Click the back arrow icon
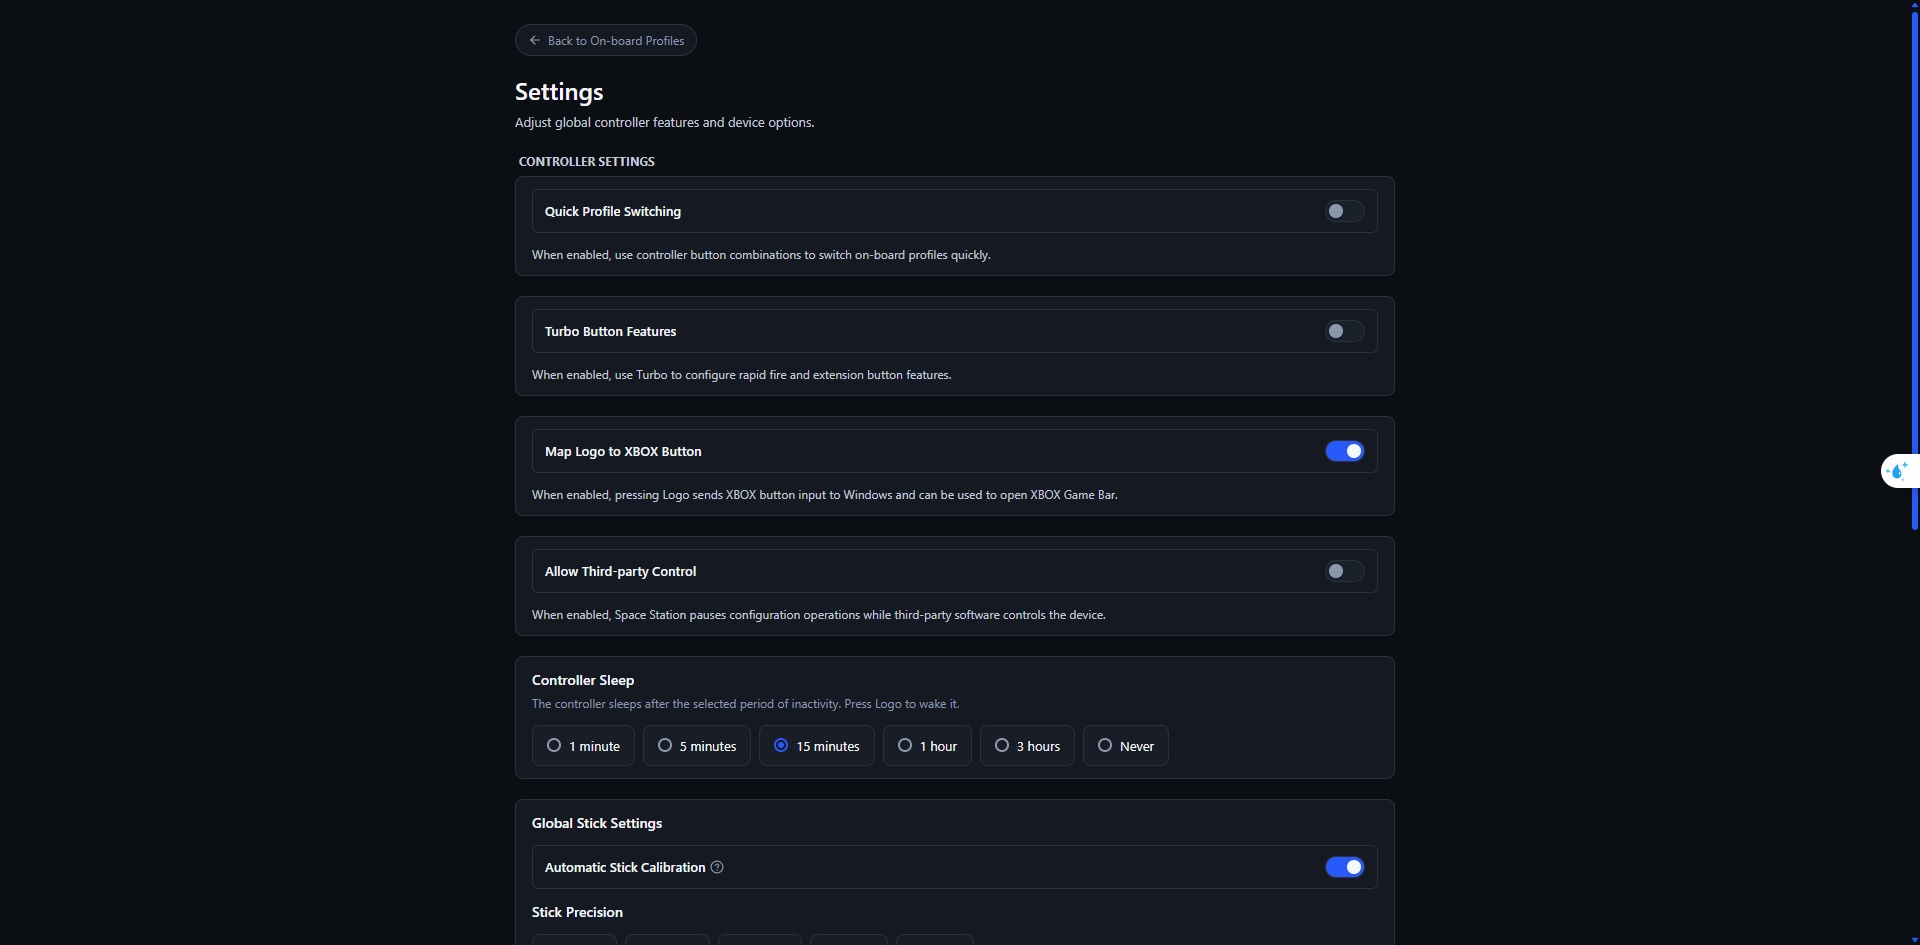 534,40
